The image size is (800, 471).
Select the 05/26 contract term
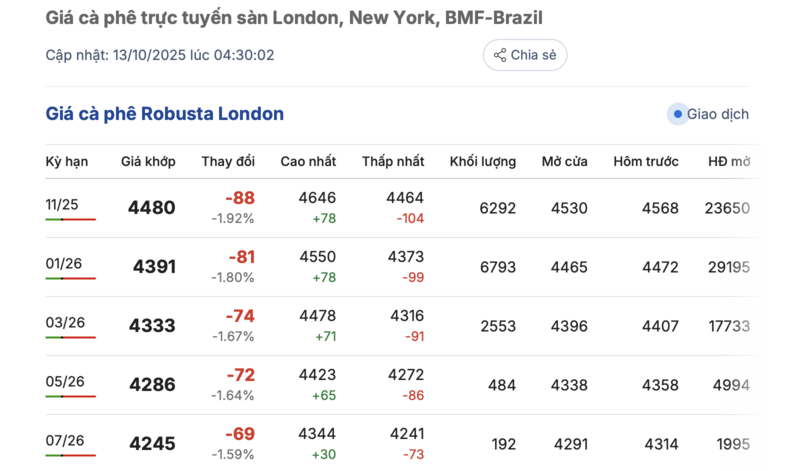coord(63,381)
